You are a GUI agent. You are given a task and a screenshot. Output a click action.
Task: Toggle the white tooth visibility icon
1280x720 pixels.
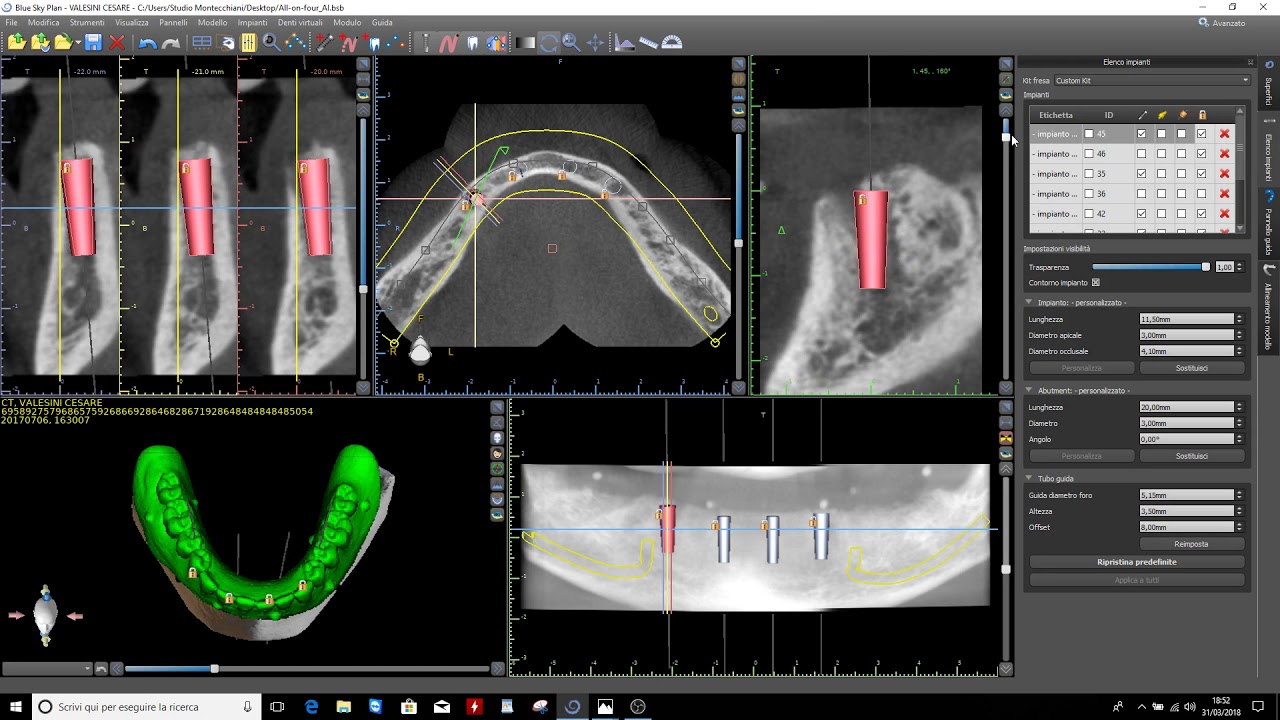pos(472,43)
